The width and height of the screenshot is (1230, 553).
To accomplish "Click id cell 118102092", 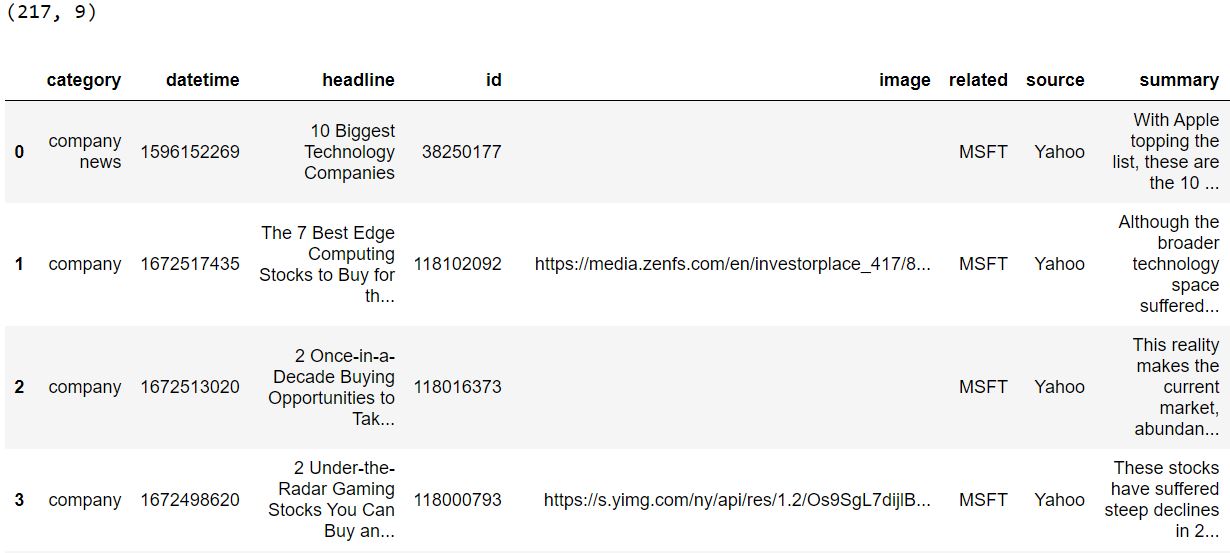I will click(458, 264).
